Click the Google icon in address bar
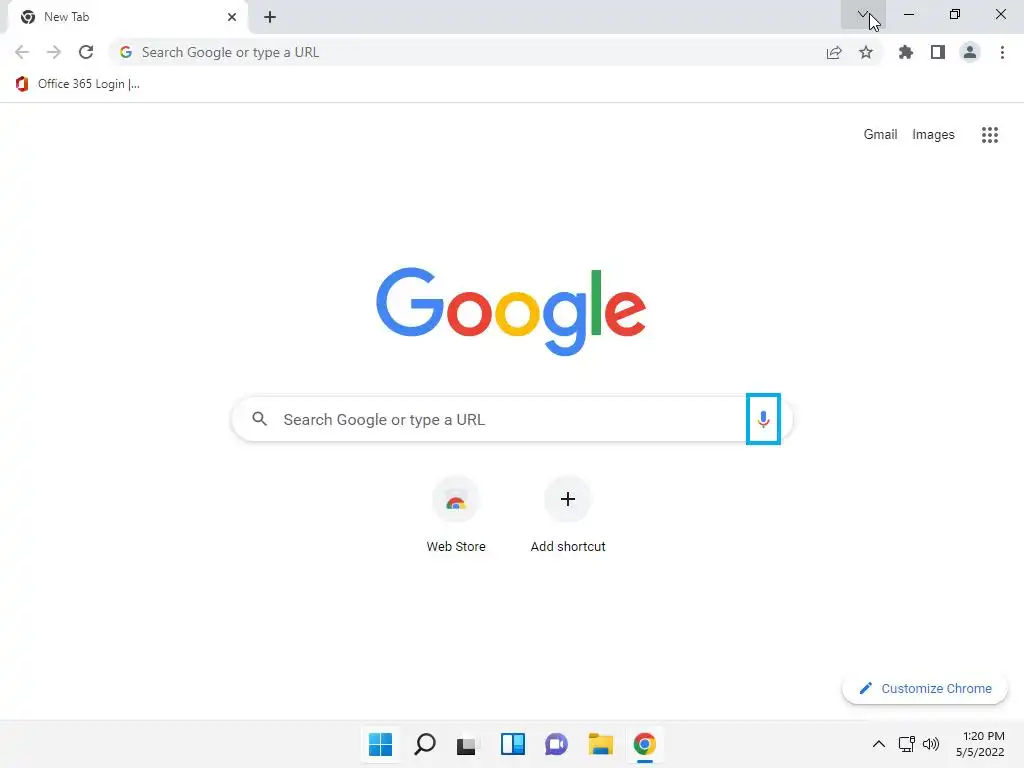The image size is (1024, 768). click(x=126, y=52)
